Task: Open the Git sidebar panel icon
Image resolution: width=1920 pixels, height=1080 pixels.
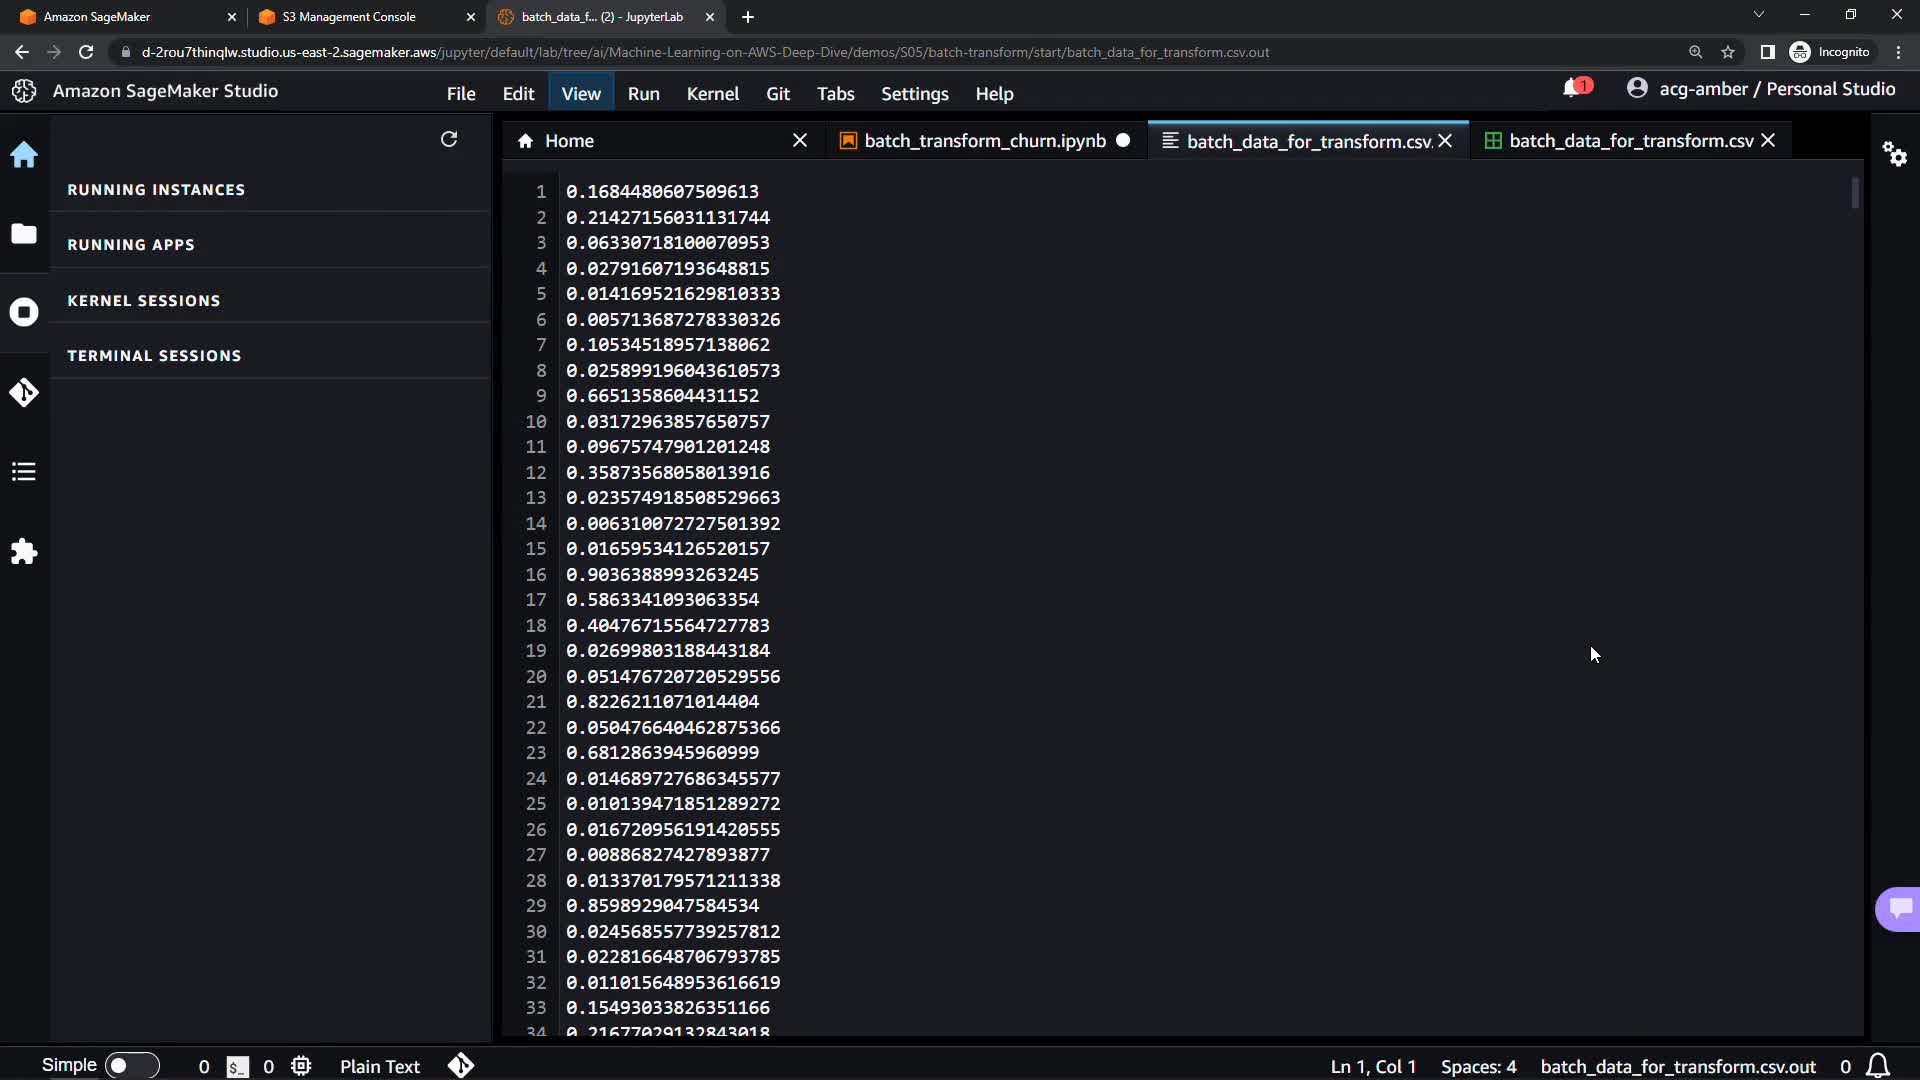Action: pos(24,392)
